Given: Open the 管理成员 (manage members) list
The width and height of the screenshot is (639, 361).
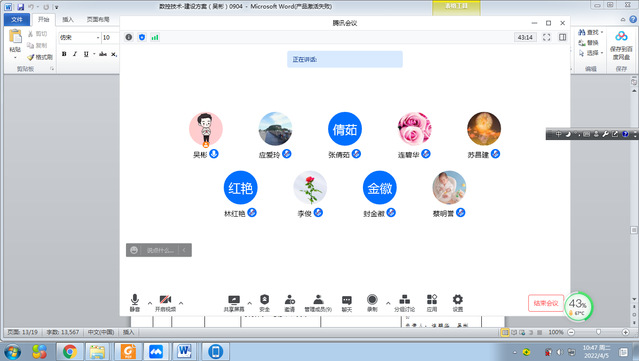Looking at the screenshot, I should coord(318,304).
